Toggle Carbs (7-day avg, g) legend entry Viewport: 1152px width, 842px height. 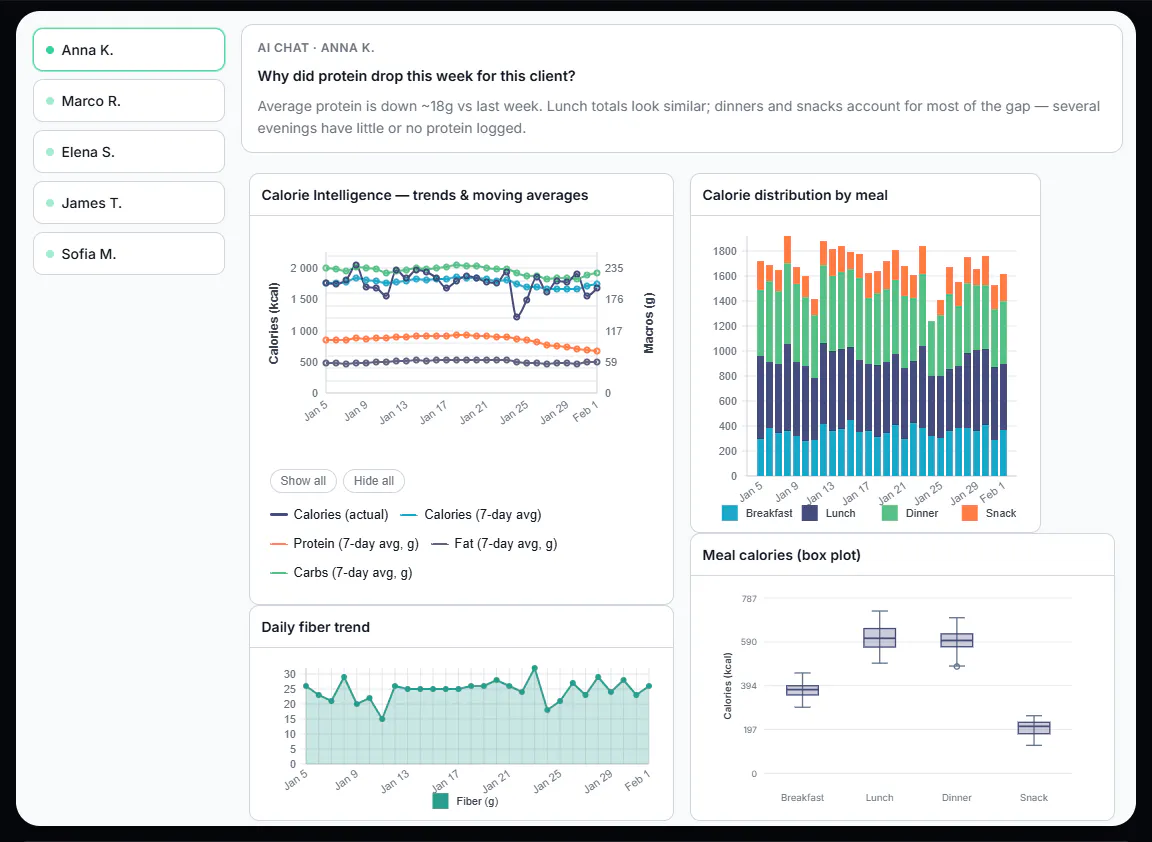[x=341, y=572]
